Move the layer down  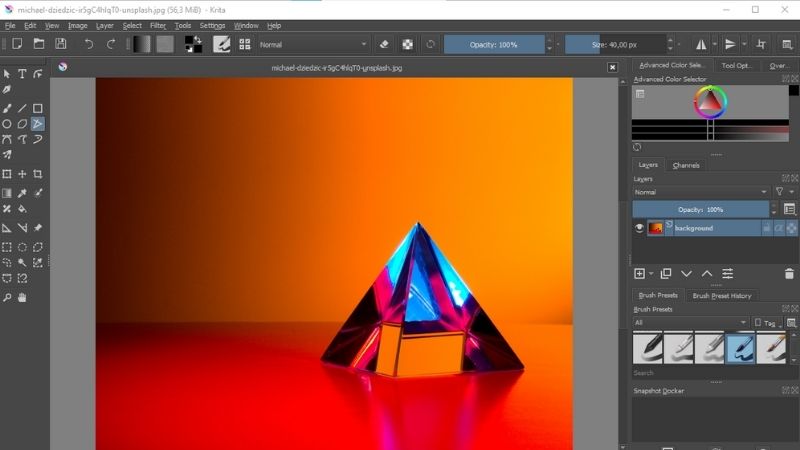point(686,274)
